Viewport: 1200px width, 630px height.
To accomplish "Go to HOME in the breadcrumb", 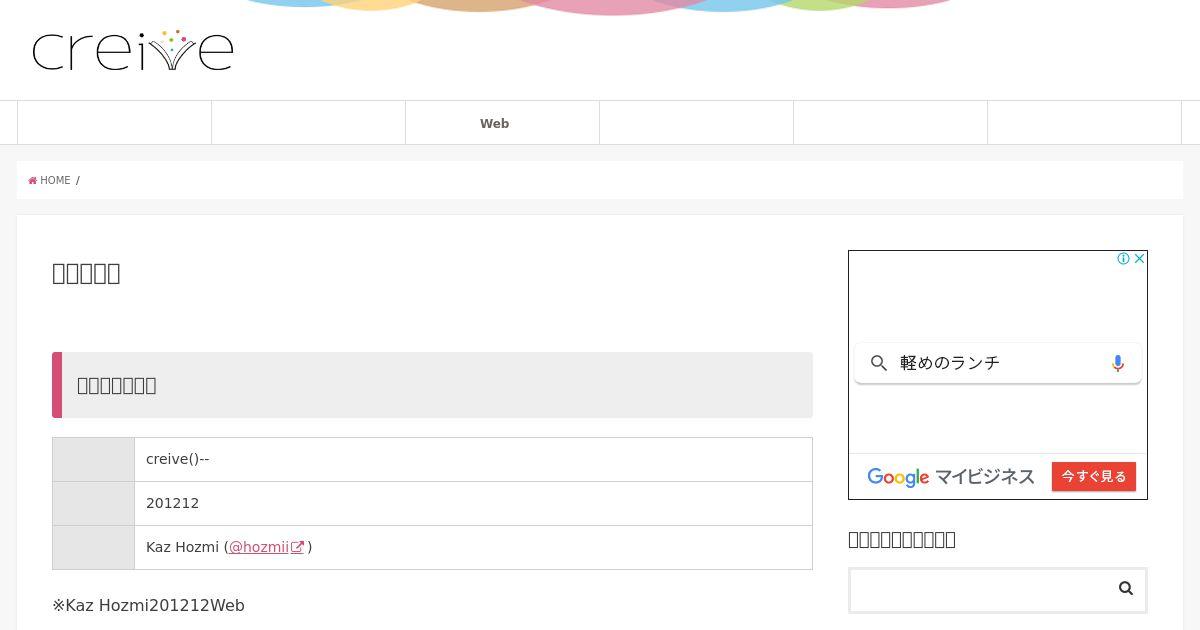I will pyautogui.click(x=55, y=181).
